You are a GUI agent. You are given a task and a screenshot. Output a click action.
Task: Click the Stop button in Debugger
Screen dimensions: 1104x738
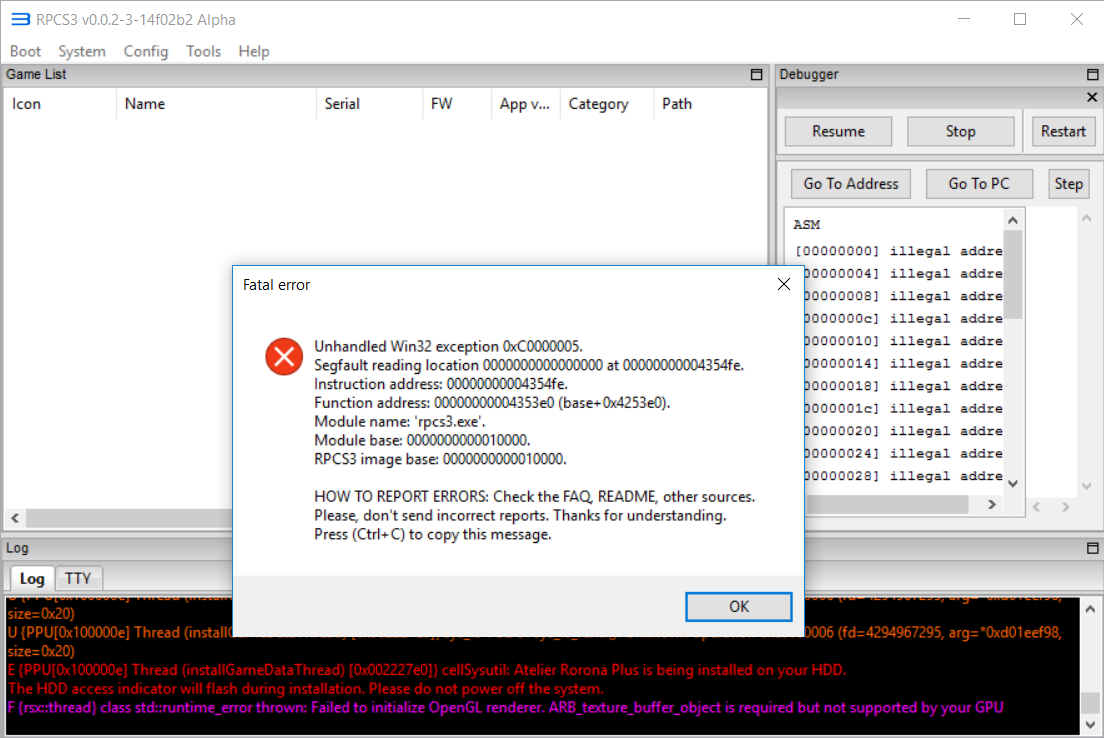960,132
